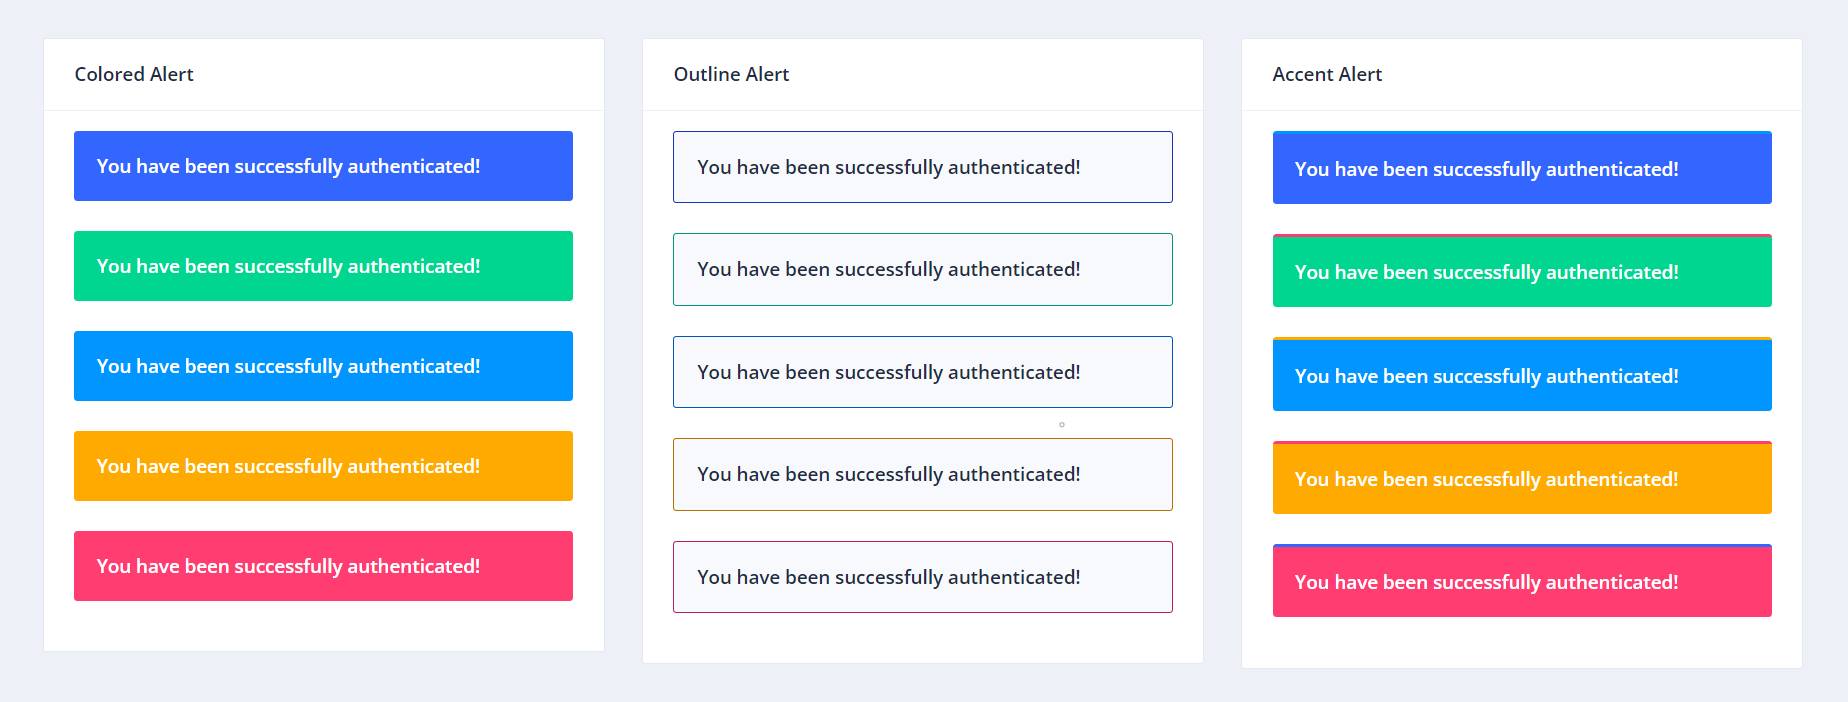The height and width of the screenshot is (702, 1848).
Task: Click the light blue colored alert
Action: coord(323,366)
